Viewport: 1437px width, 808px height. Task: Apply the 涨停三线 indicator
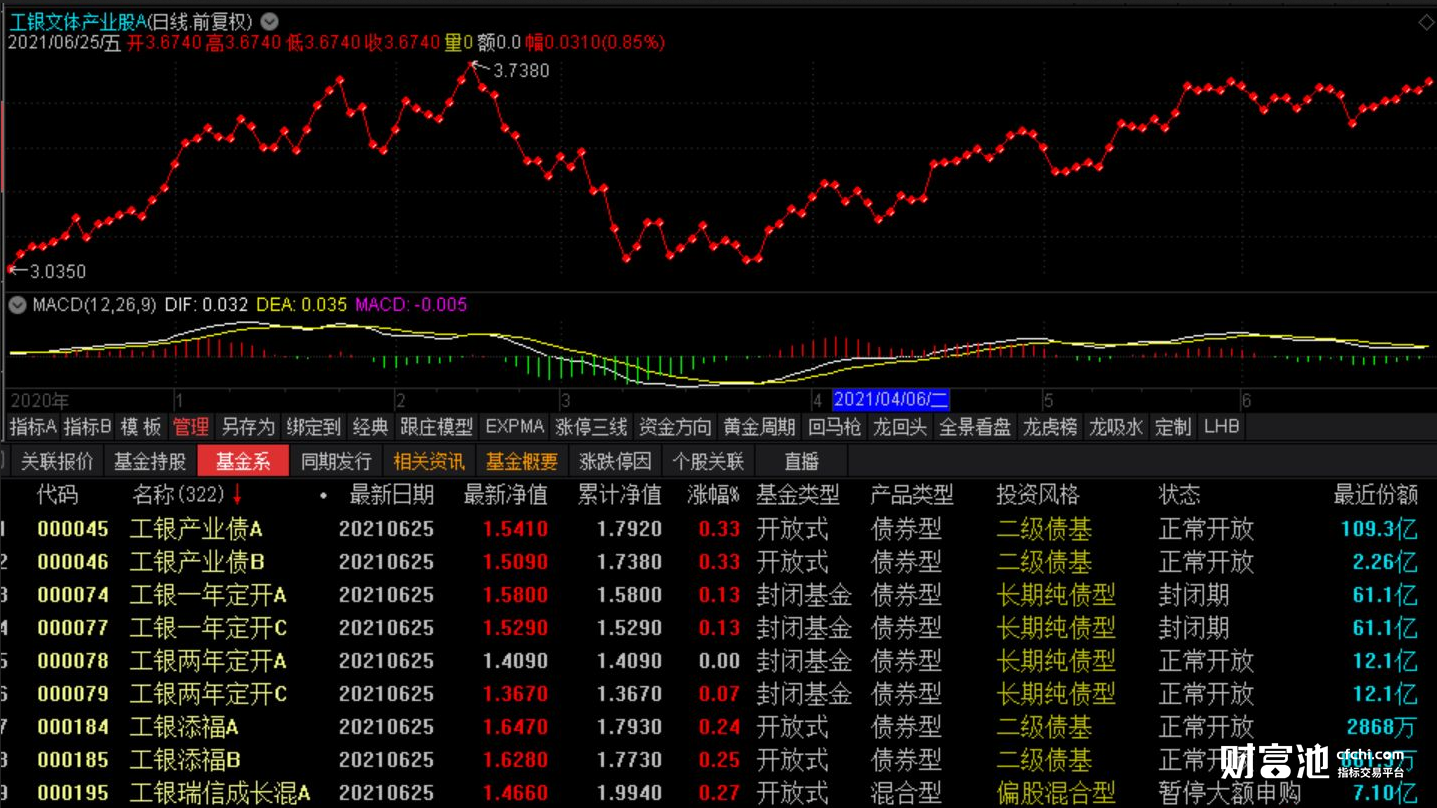(x=592, y=427)
